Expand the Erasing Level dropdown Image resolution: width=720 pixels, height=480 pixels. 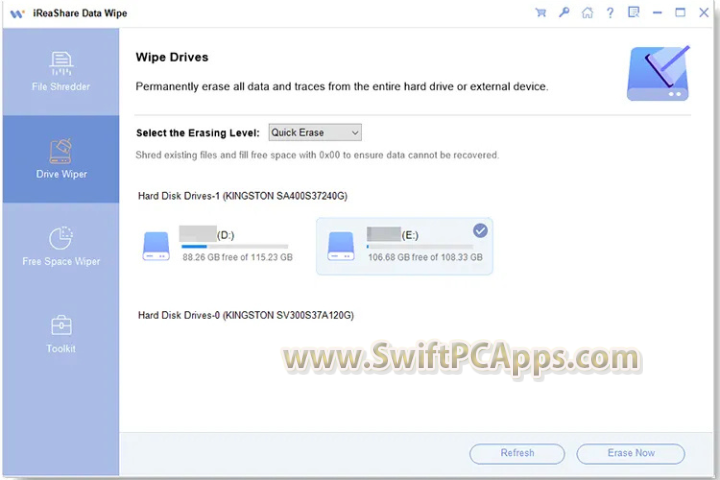pos(315,132)
